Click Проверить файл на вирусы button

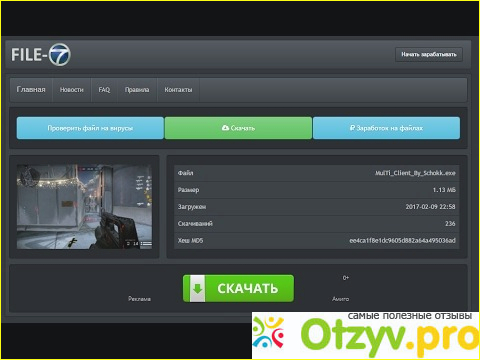tap(90, 128)
